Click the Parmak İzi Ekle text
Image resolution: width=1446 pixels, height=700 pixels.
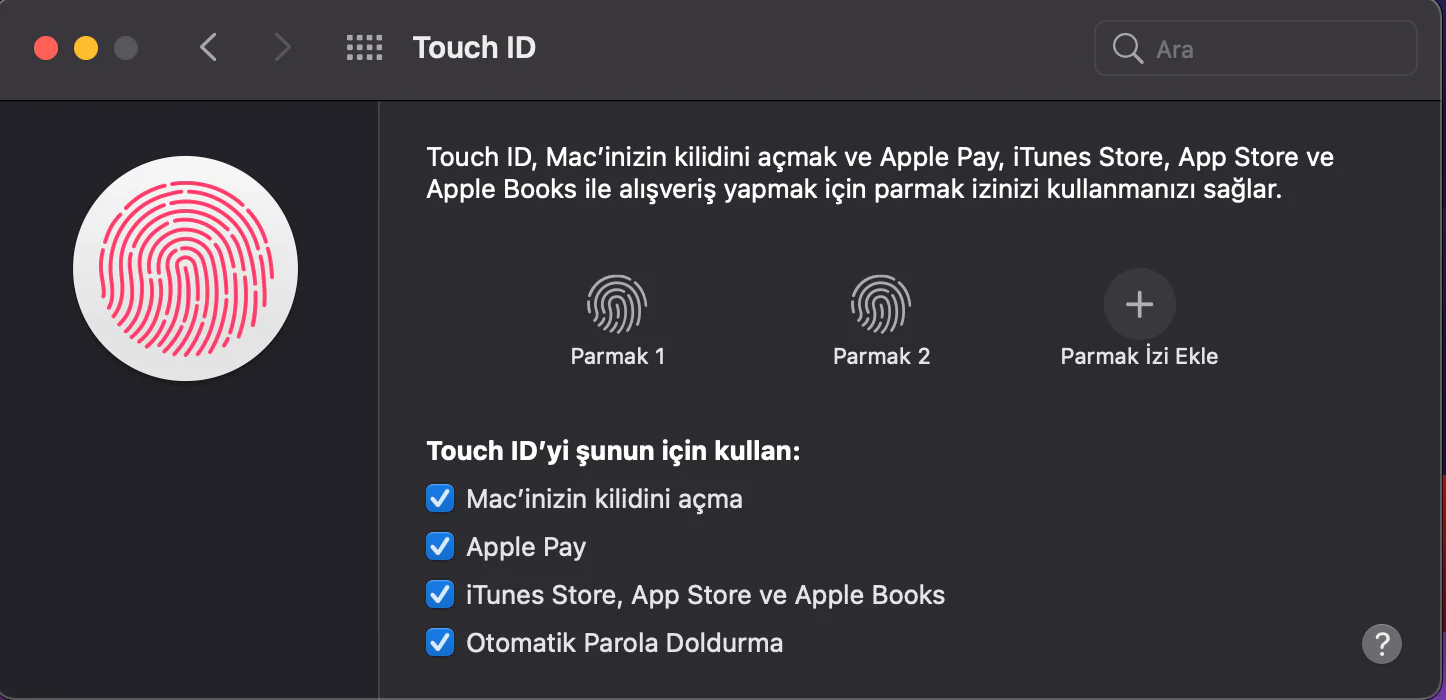1139,356
